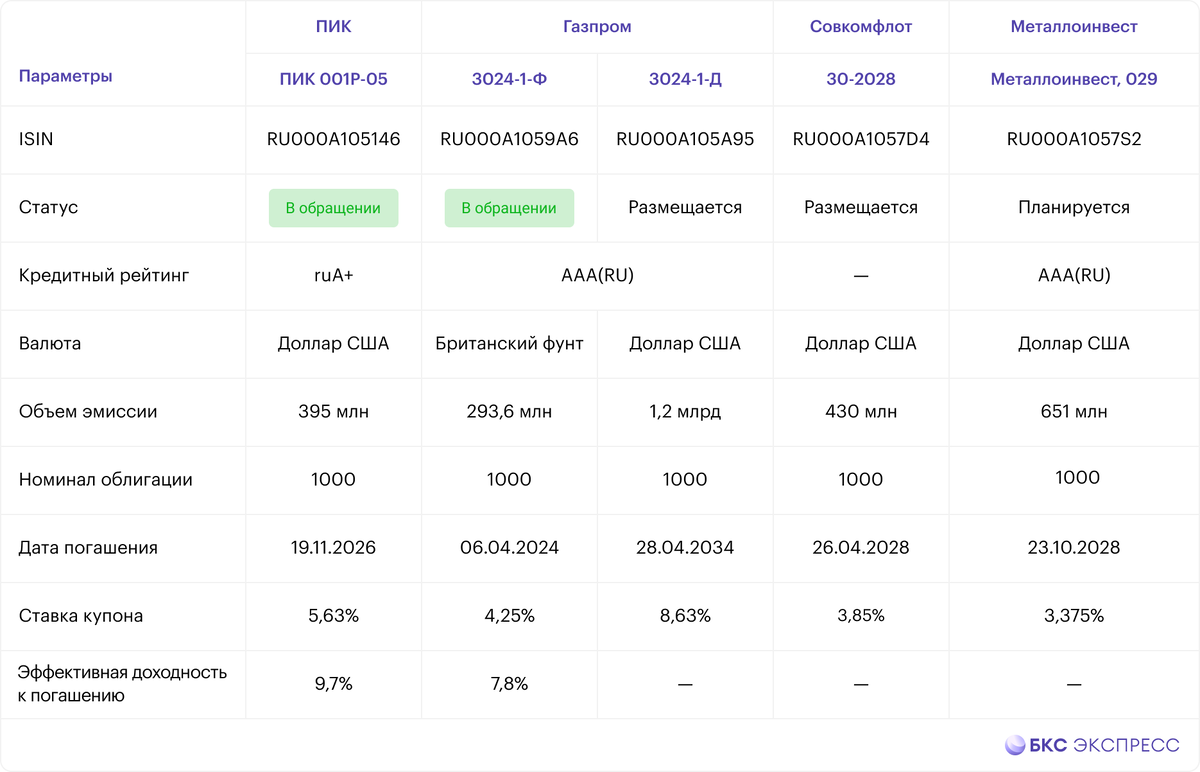Click maturity date 23.10.2028
This screenshot has height=772, width=1200.
point(1074,548)
